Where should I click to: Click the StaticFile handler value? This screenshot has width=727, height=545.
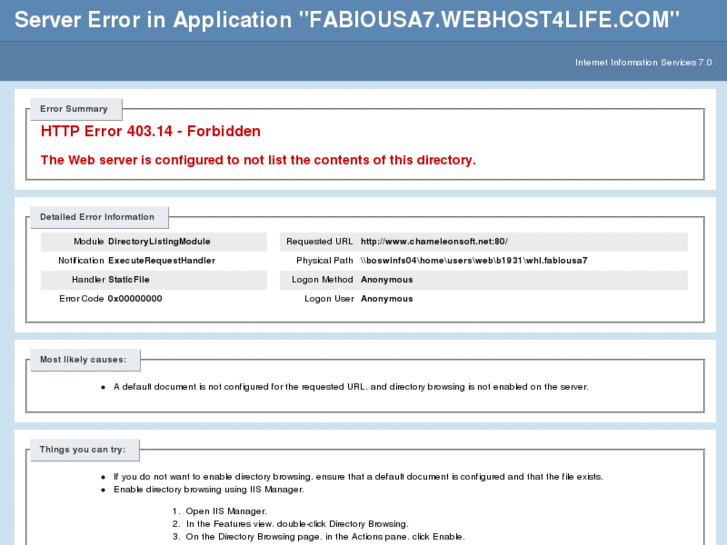click(x=129, y=280)
